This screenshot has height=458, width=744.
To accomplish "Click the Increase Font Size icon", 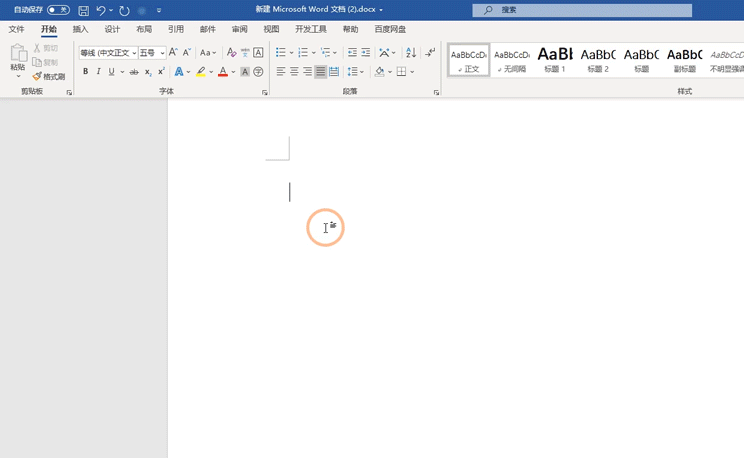I will [173, 52].
